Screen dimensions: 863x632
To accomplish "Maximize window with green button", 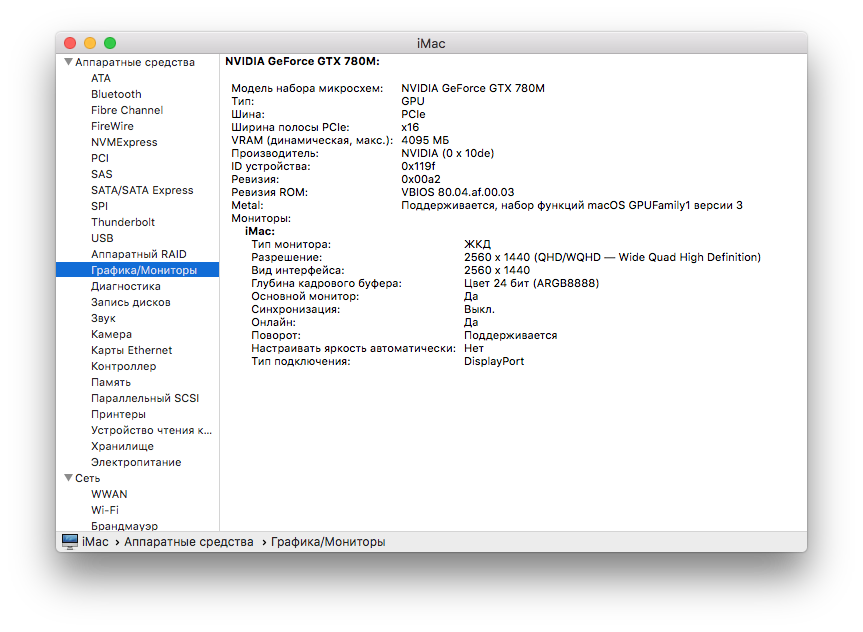I will coord(110,43).
